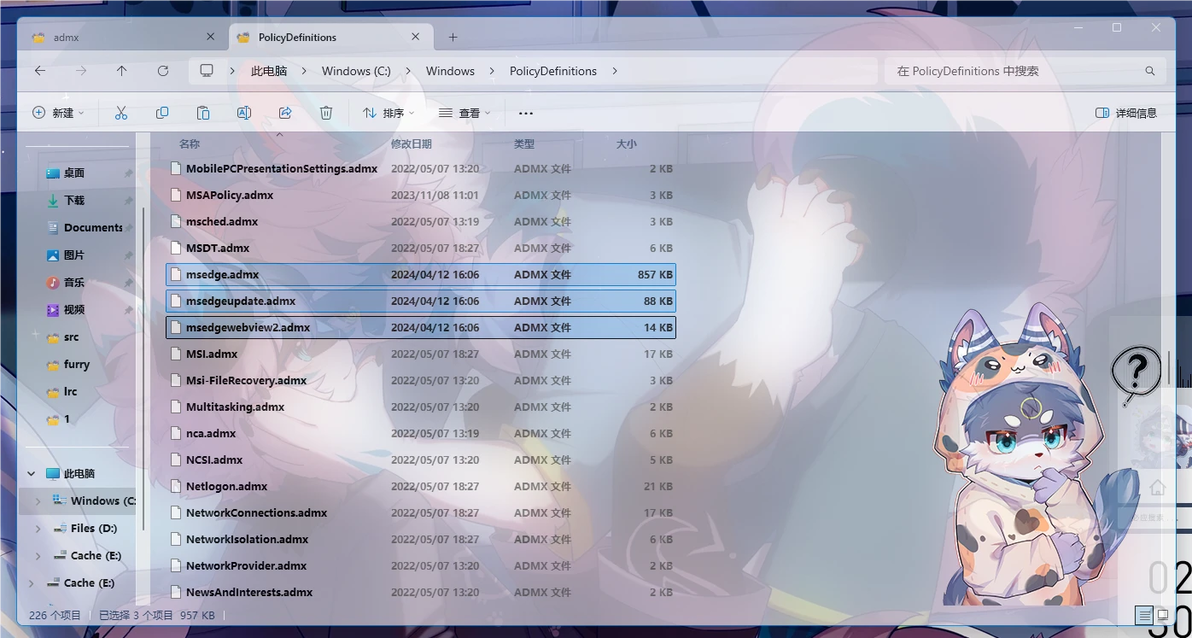Click the search magnifier icon
The image size is (1192, 638).
[x=1149, y=71]
